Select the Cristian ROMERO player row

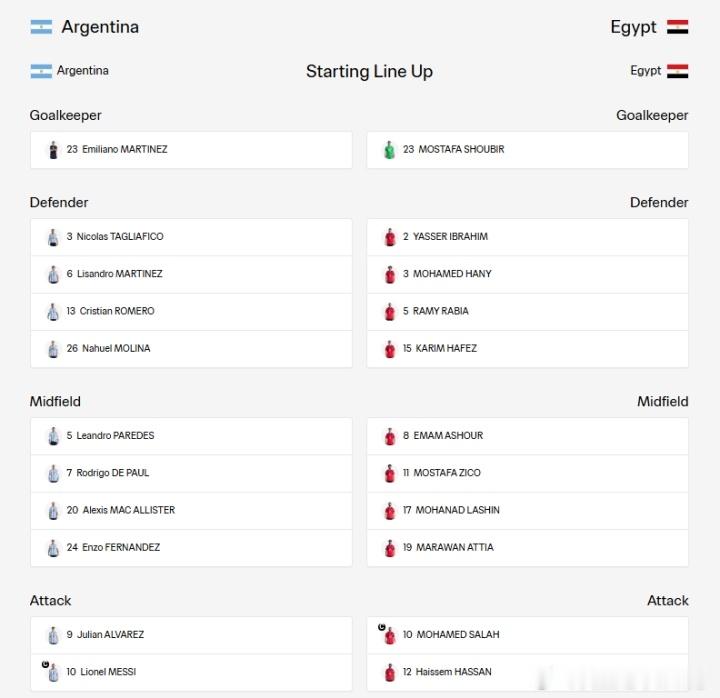[191, 311]
